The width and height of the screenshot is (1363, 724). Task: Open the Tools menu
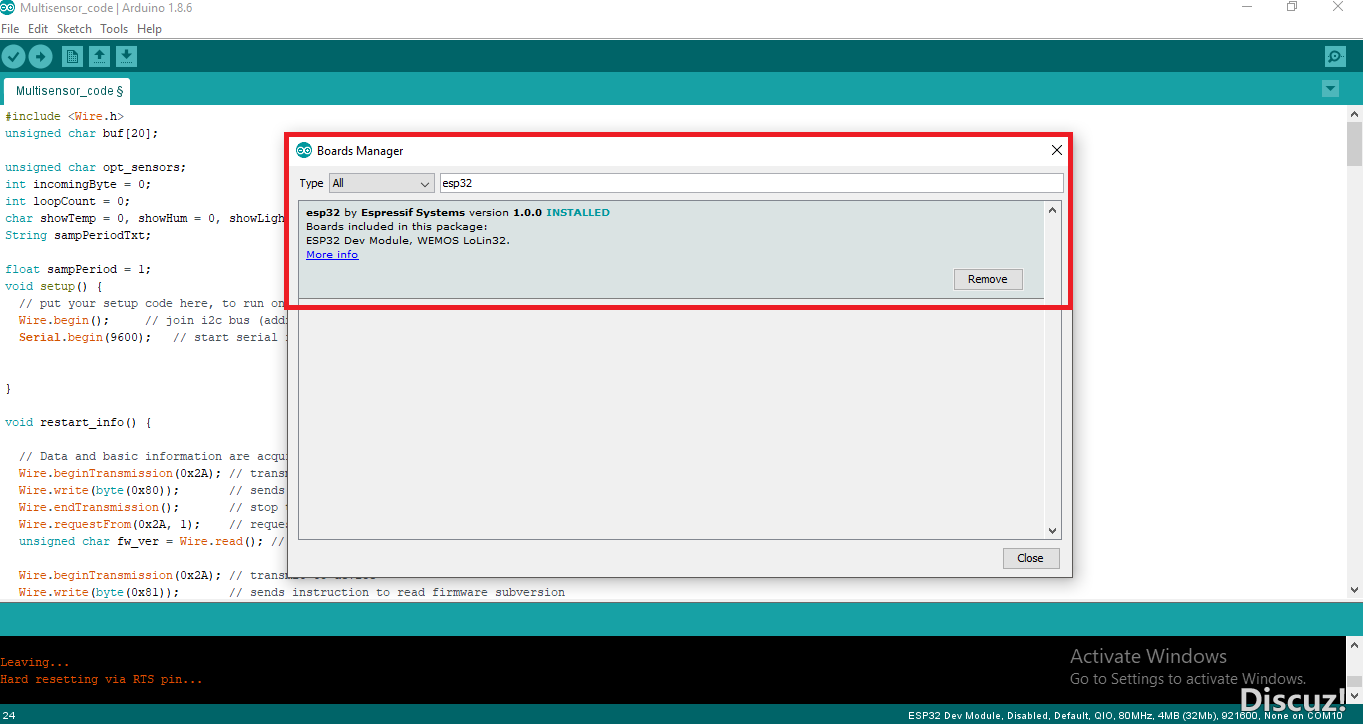click(x=114, y=29)
